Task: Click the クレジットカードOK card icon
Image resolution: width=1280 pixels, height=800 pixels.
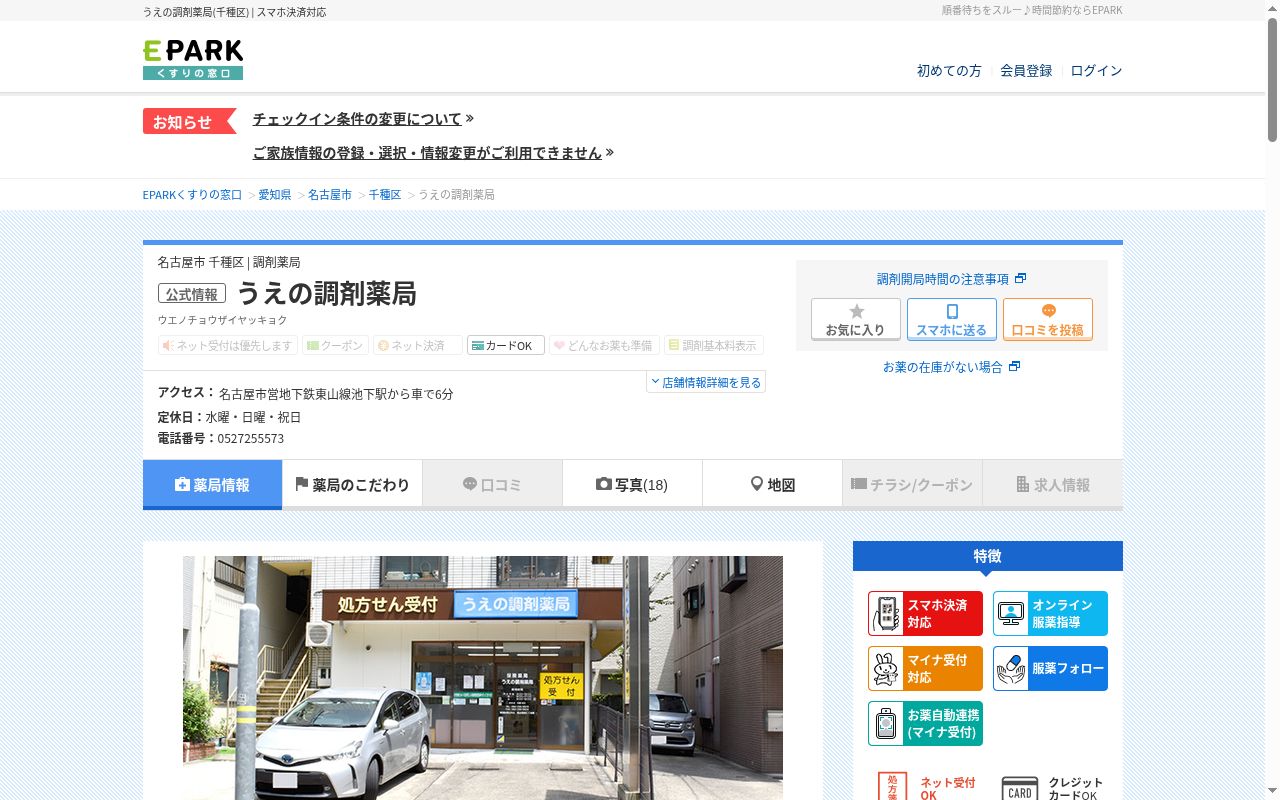Action: (1020, 788)
